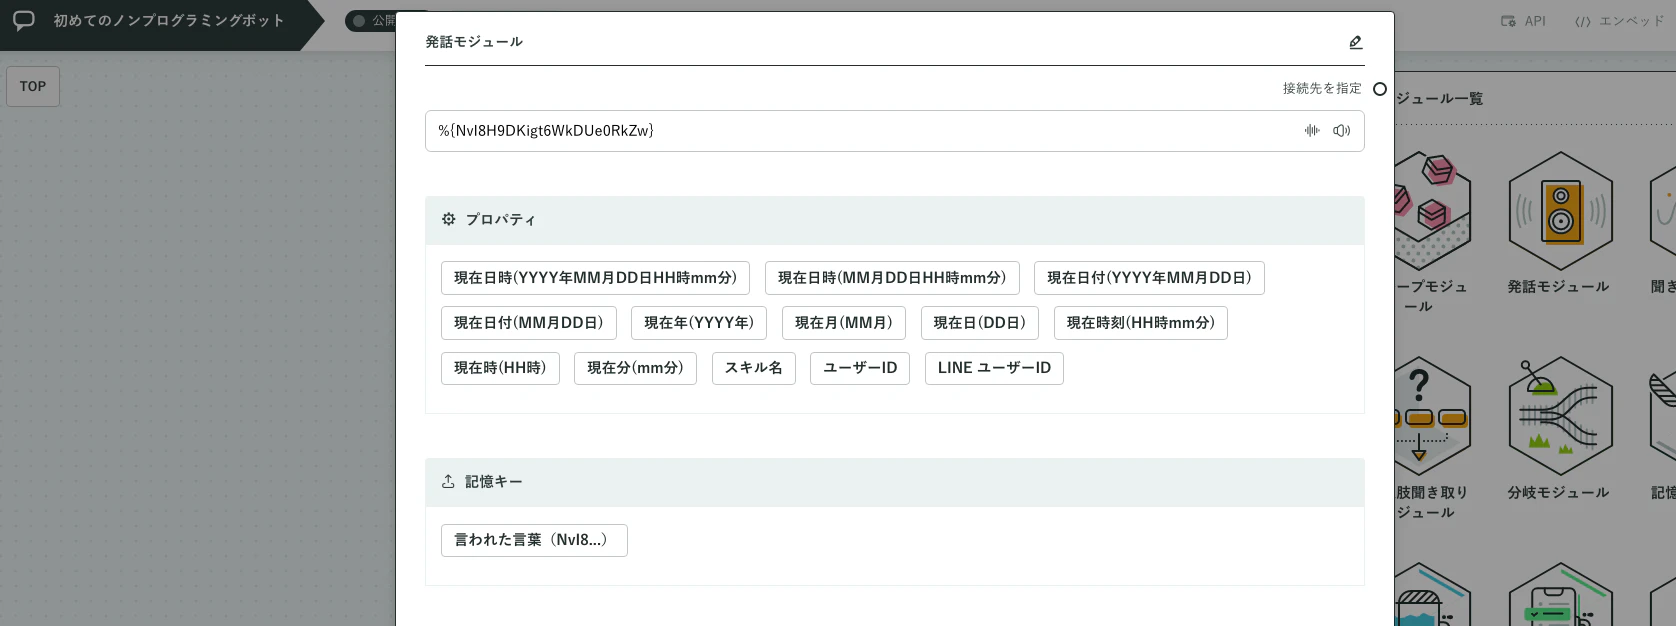The image size is (1676, 626).
Task: Insert 現在日付(MM月DD日) property
Action: tap(529, 323)
